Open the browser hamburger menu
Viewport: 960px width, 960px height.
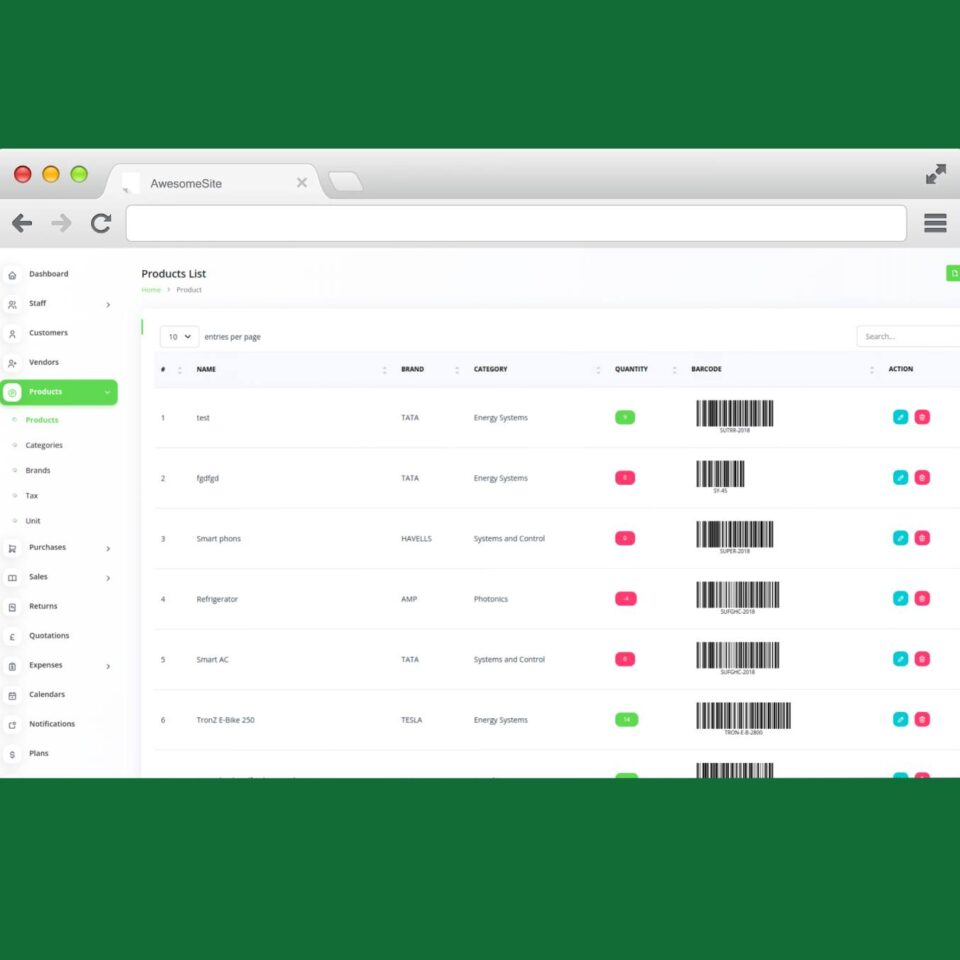(x=935, y=223)
